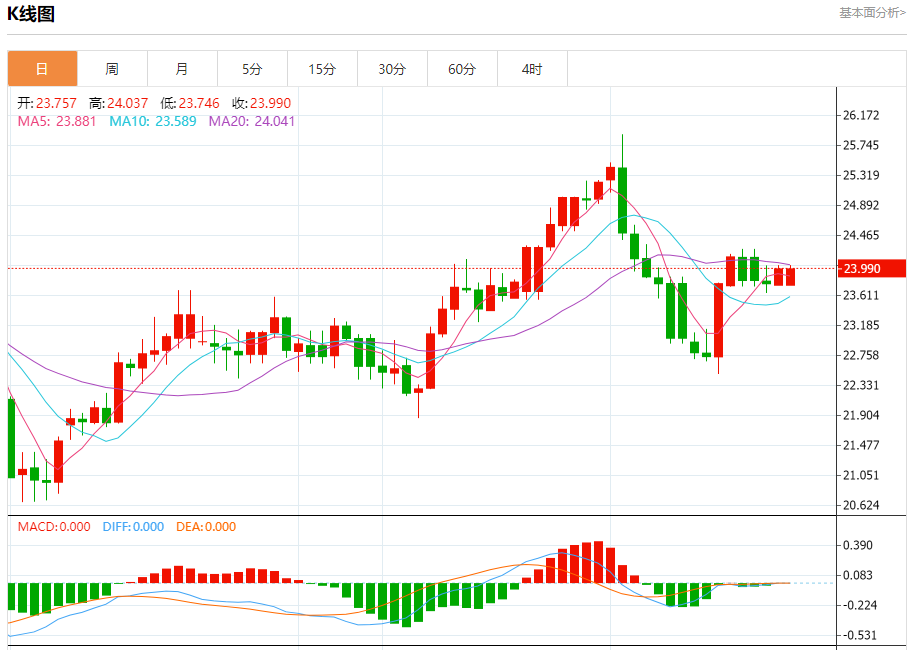
Task: Click the 21.051 price axis label
Action: click(861, 475)
